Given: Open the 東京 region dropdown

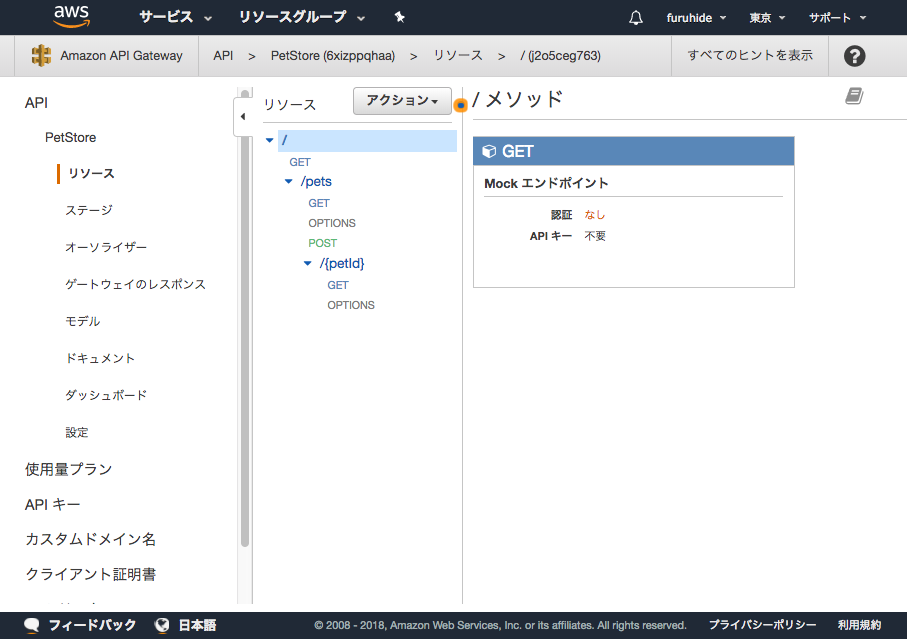Looking at the screenshot, I should pos(765,17).
